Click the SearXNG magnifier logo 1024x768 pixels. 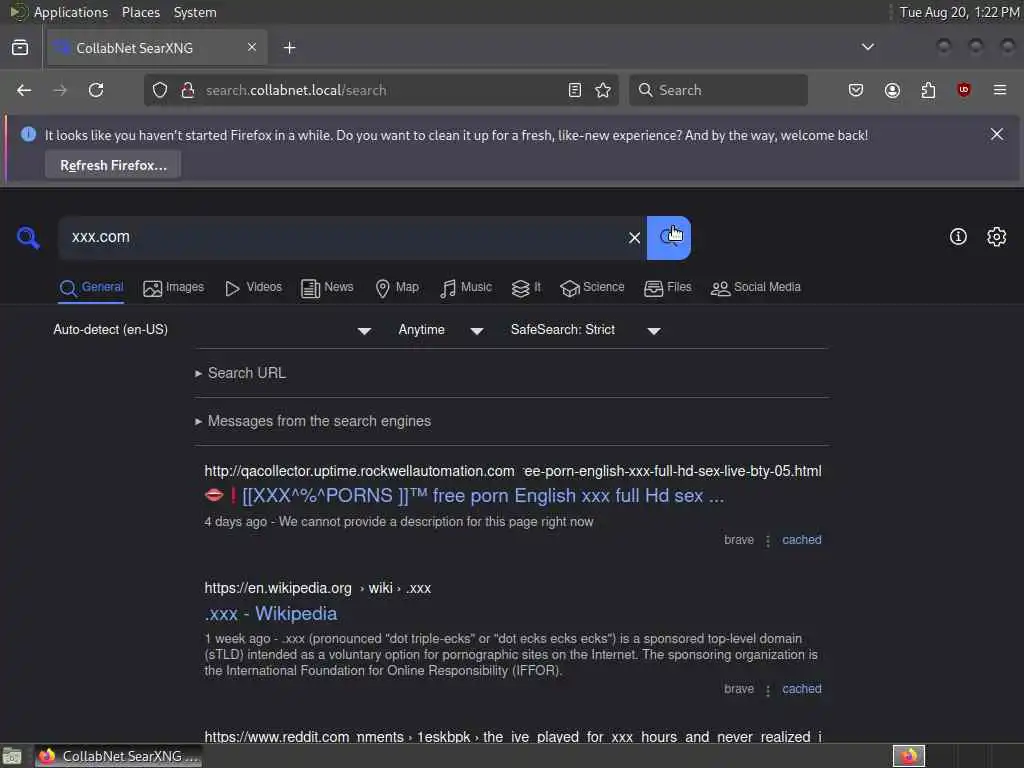coord(28,238)
